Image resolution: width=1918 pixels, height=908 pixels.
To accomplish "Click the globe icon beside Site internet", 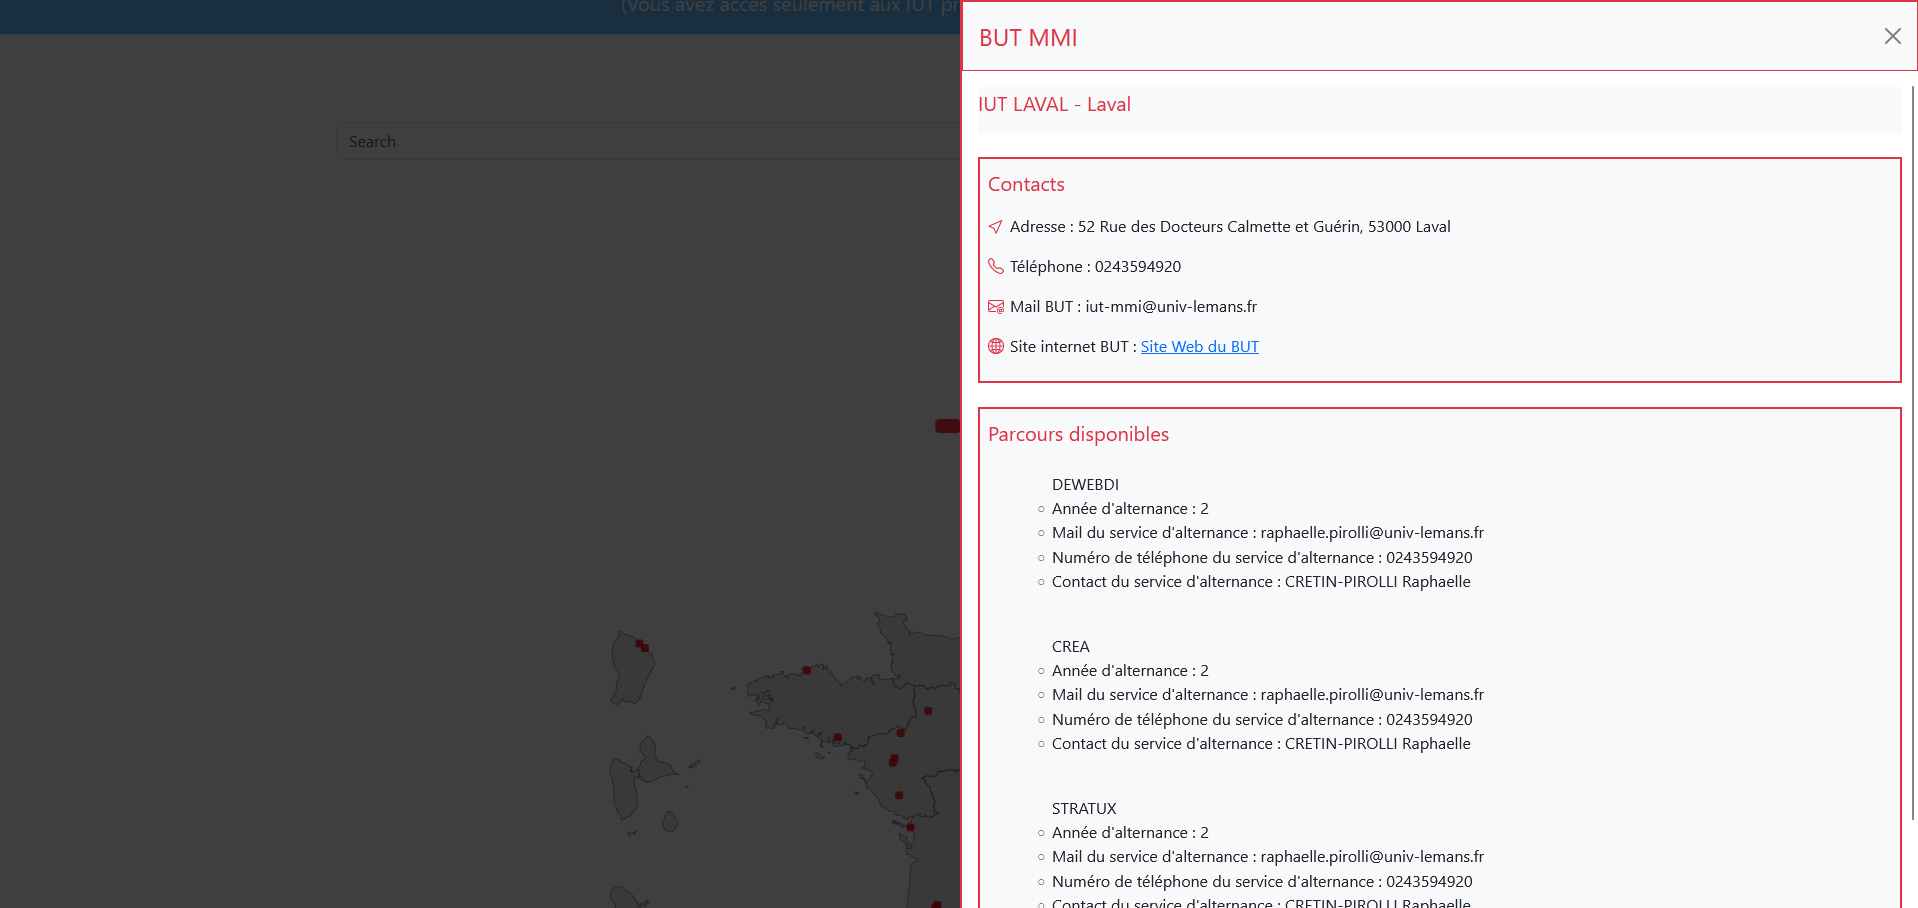I will pos(995,347).
